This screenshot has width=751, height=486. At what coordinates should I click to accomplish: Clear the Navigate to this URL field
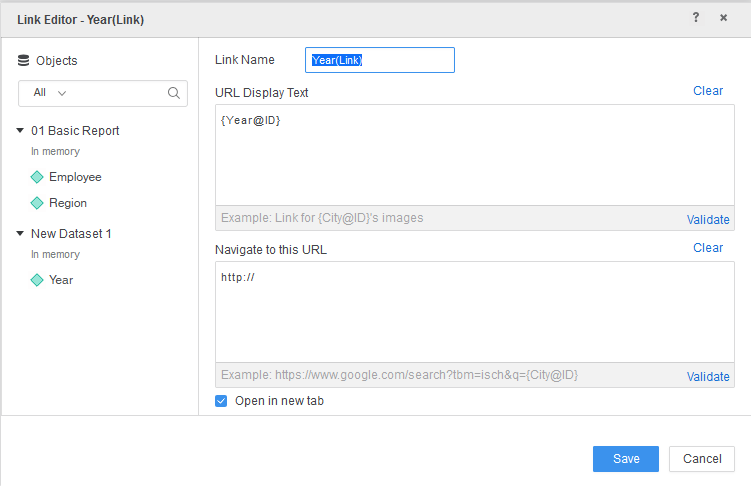[x=707, y=248]
